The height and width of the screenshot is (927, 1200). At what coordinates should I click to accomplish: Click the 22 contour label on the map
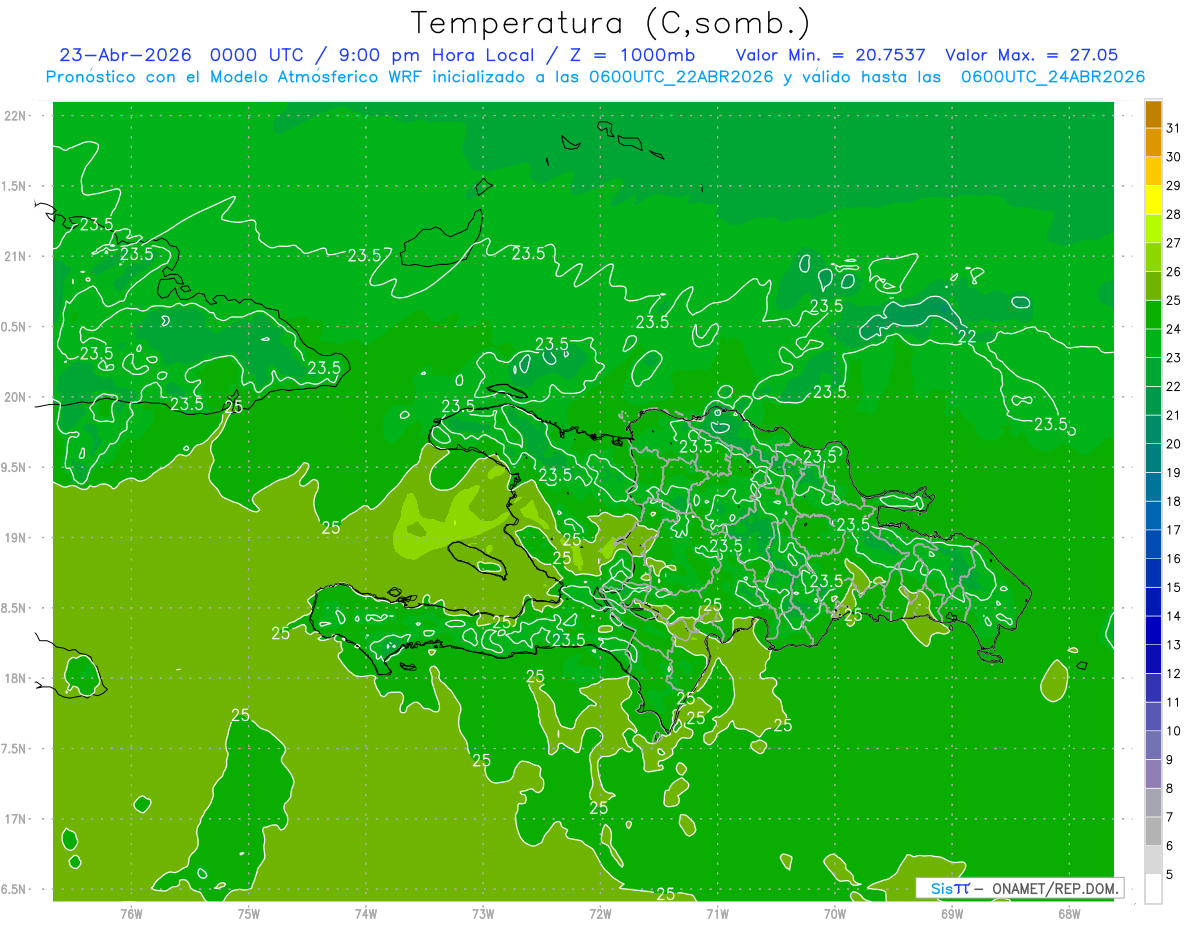pyautogui.click(x=967, y=336)
